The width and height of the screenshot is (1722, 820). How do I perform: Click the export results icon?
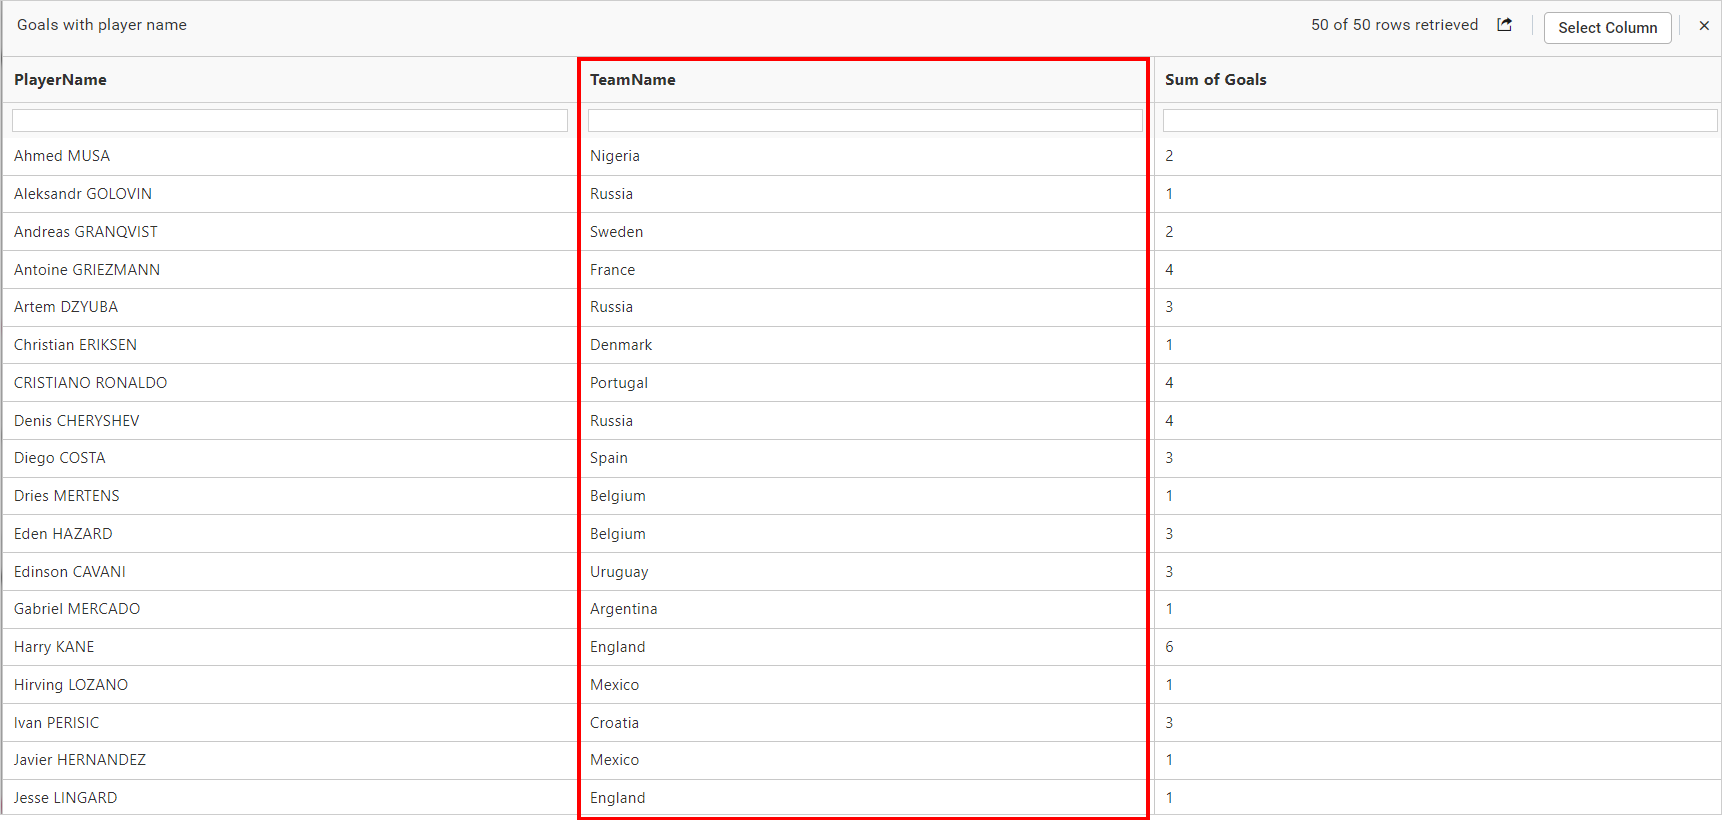coord(1504,24)
